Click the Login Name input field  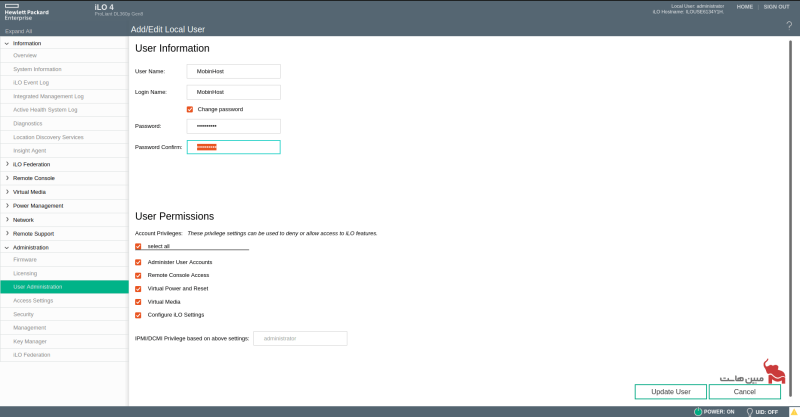(234, 92)
